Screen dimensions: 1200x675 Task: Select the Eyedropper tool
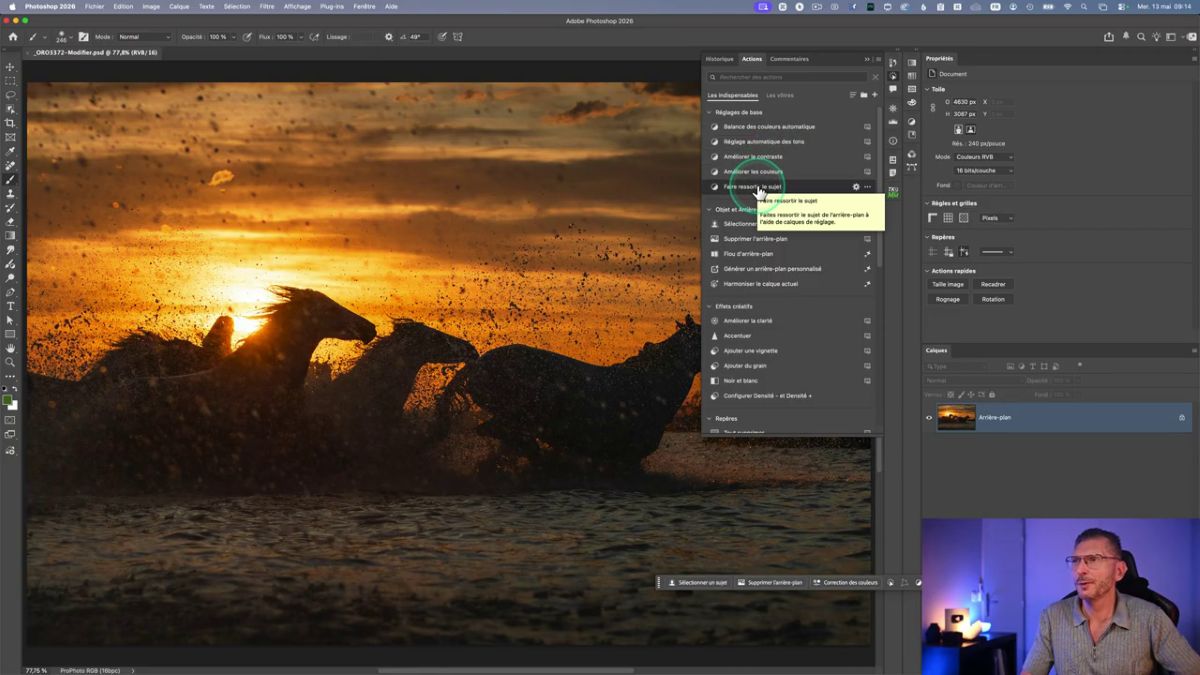(10, 151)
